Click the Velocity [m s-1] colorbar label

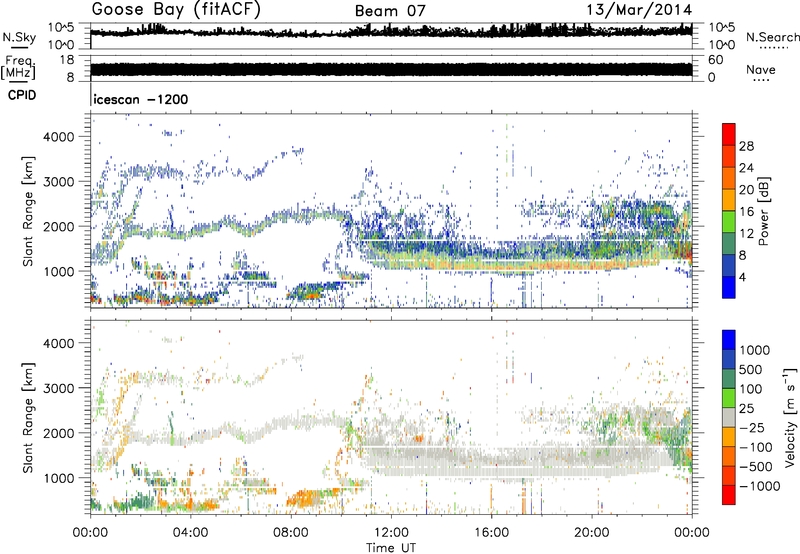pyautogui.click(x=790, y=417)
